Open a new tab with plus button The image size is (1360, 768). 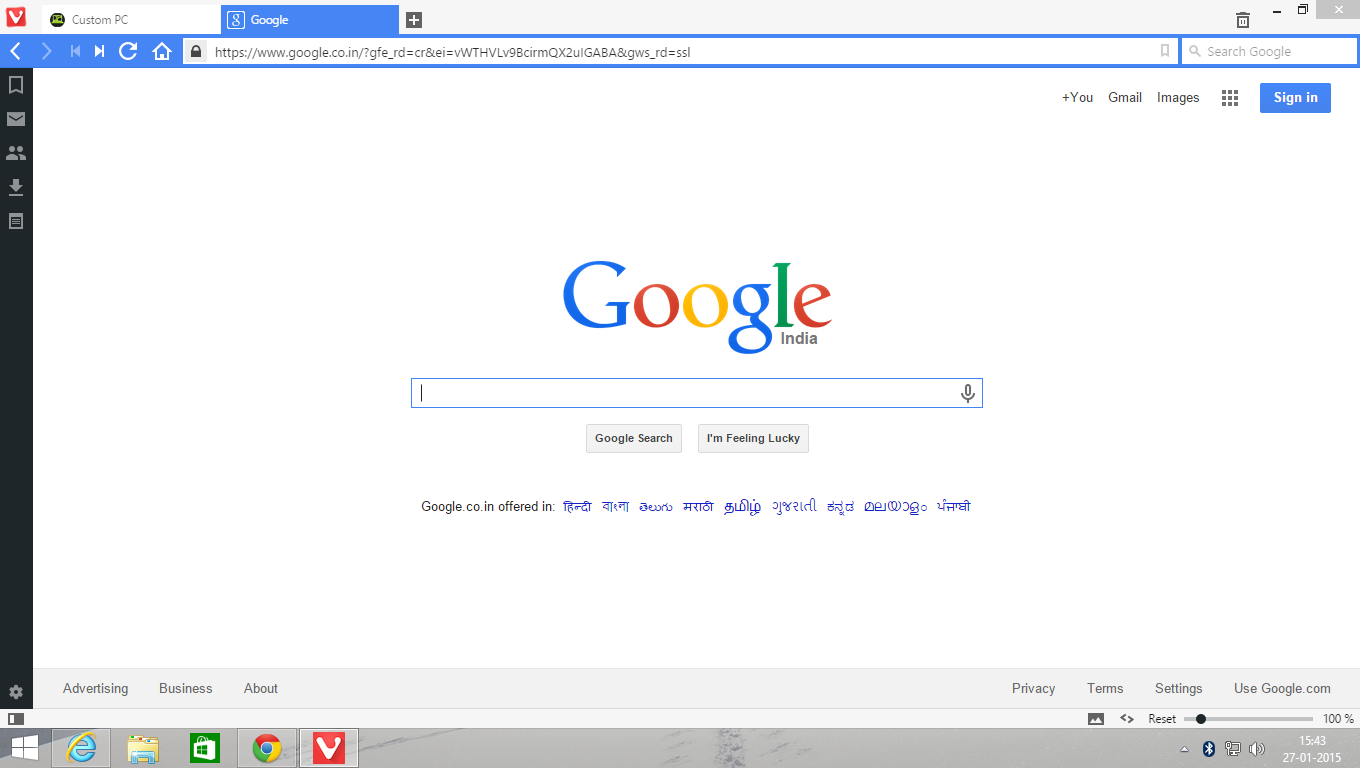pos(414,20)
